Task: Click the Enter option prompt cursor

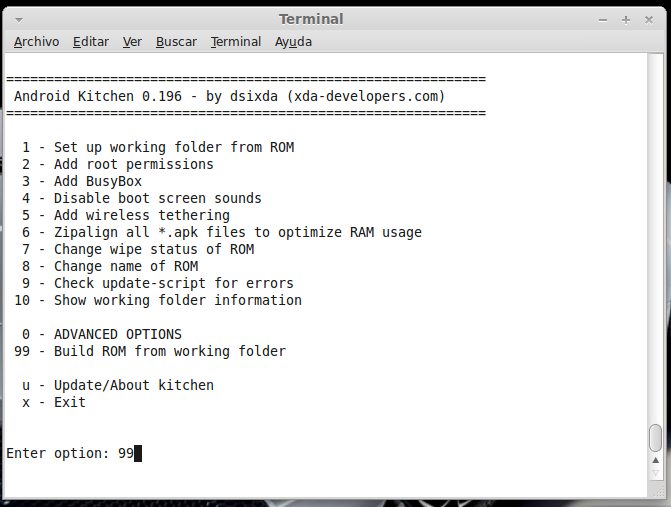Action: (x=138, y=453)
